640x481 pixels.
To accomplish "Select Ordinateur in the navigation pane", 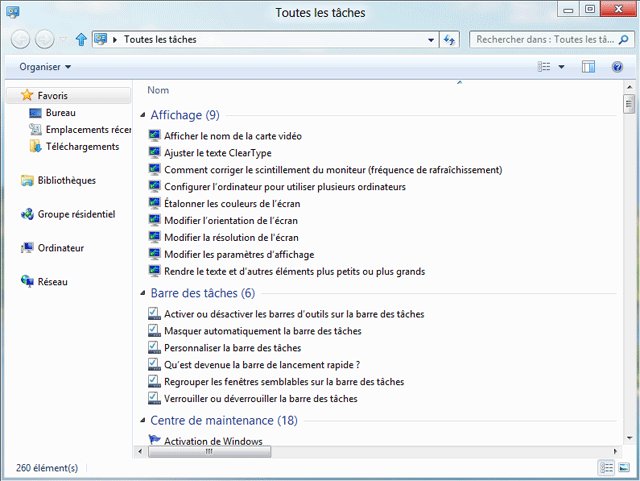I will pyautogui.click(x=60, y=248).
